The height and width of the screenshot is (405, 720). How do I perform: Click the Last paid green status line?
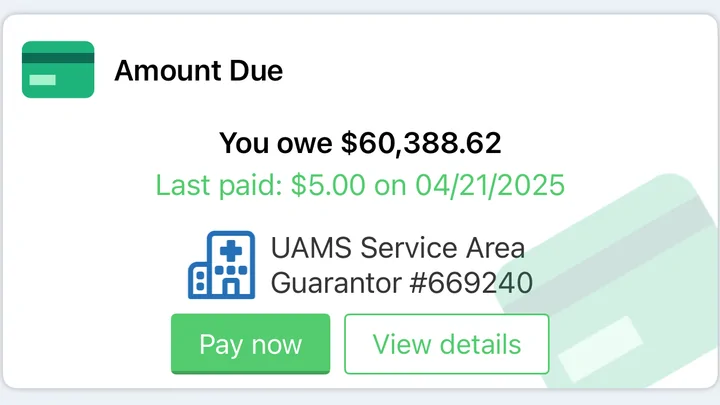(x=360, y=185)
